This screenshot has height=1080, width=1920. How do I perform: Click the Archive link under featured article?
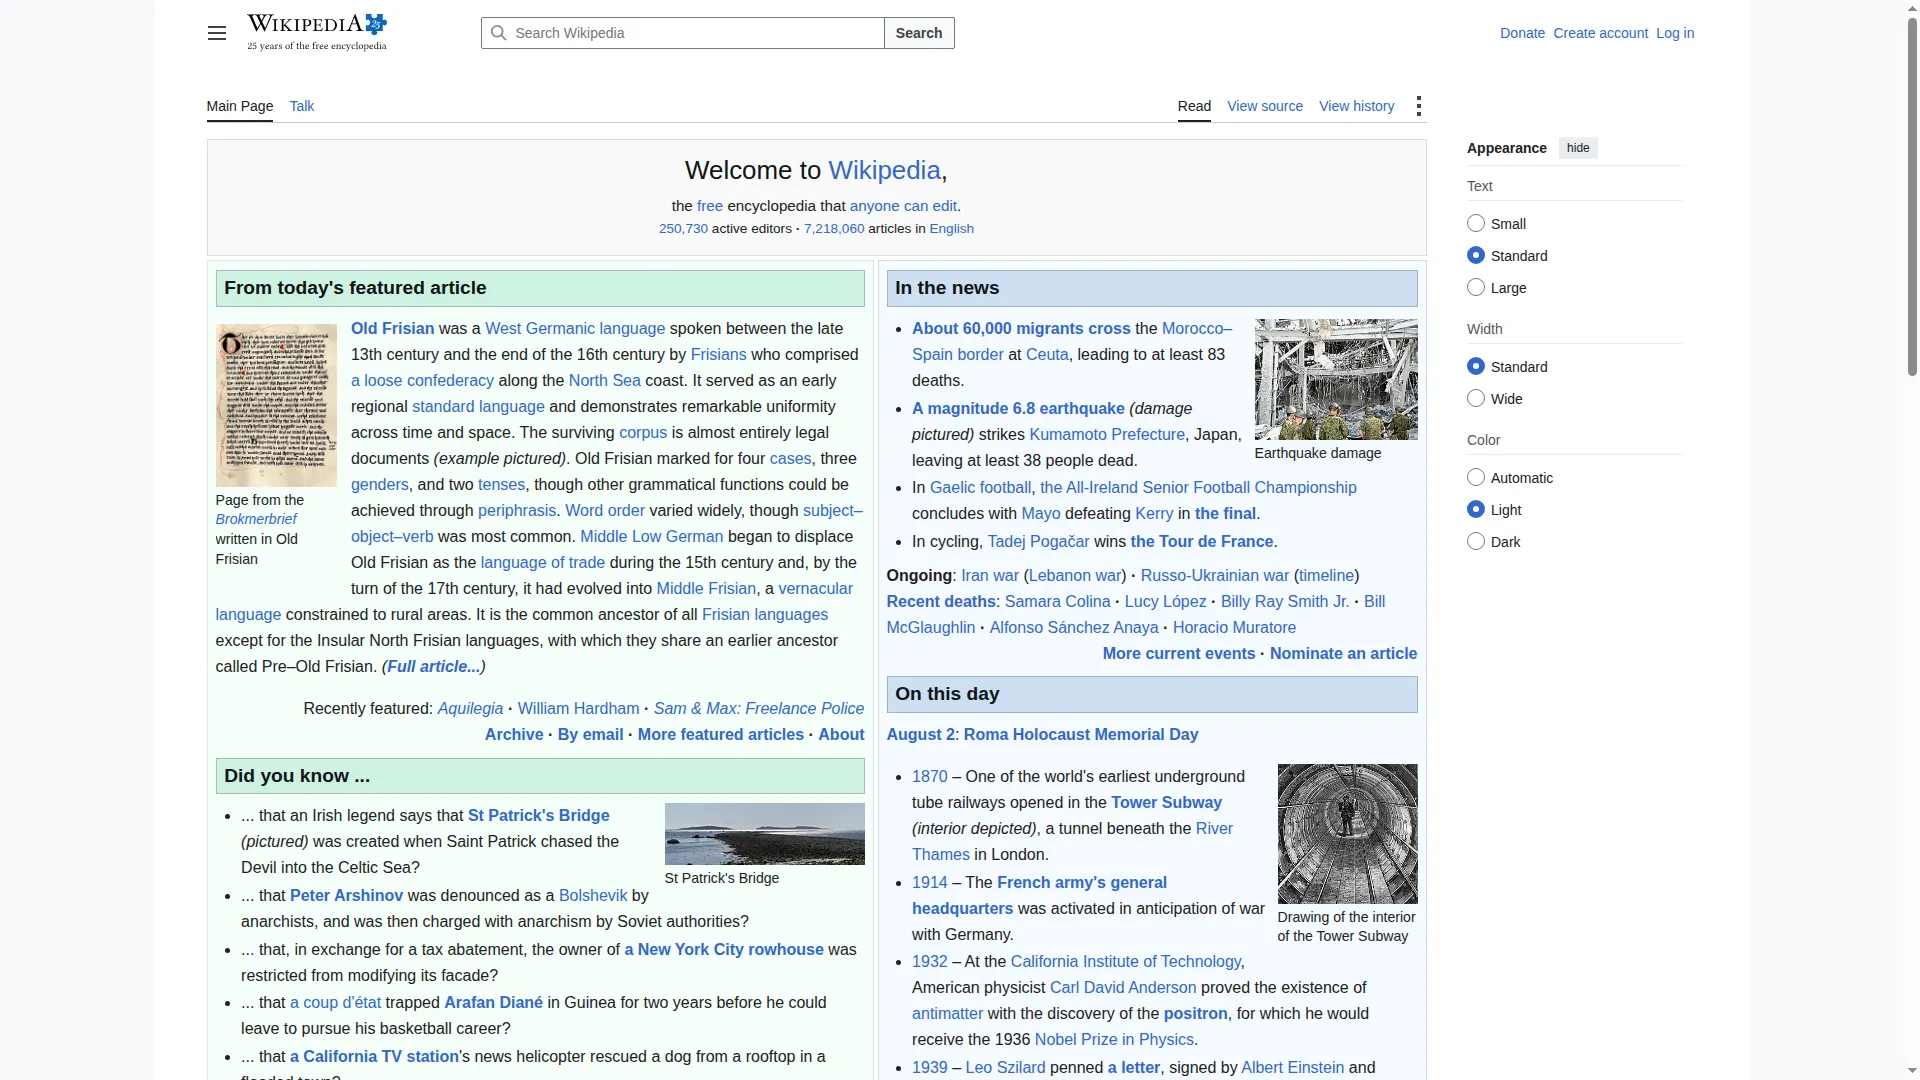(514, 734)
